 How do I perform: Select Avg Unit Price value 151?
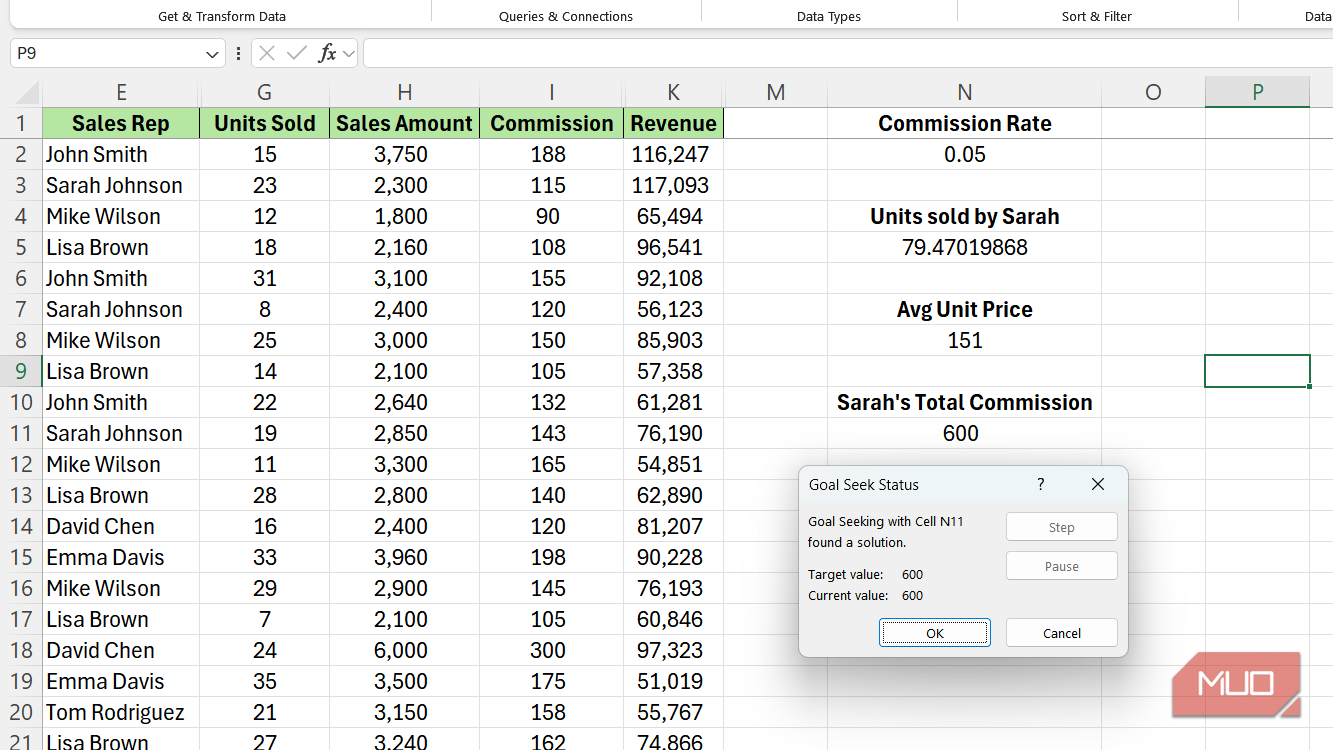coord(964,340)
